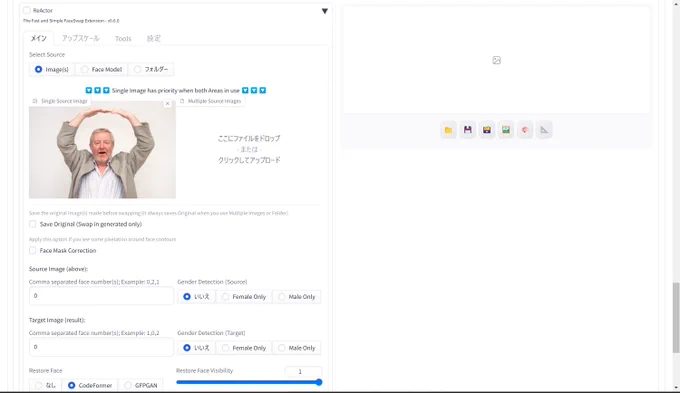Click the source face number input field
This screenshot has width=680, height=393.
(x=101, y=296)
